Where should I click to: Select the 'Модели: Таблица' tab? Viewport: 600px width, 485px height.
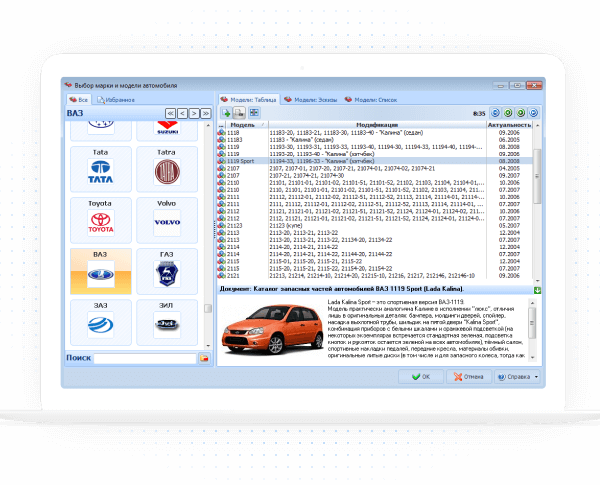(249, 100)
